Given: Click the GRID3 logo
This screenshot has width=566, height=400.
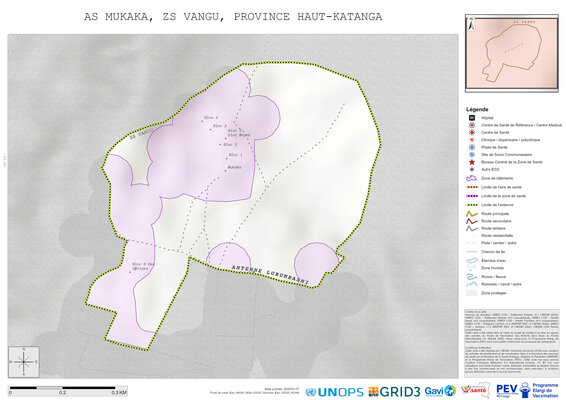Looking at the screenshot, I should [x=394, y=392].
